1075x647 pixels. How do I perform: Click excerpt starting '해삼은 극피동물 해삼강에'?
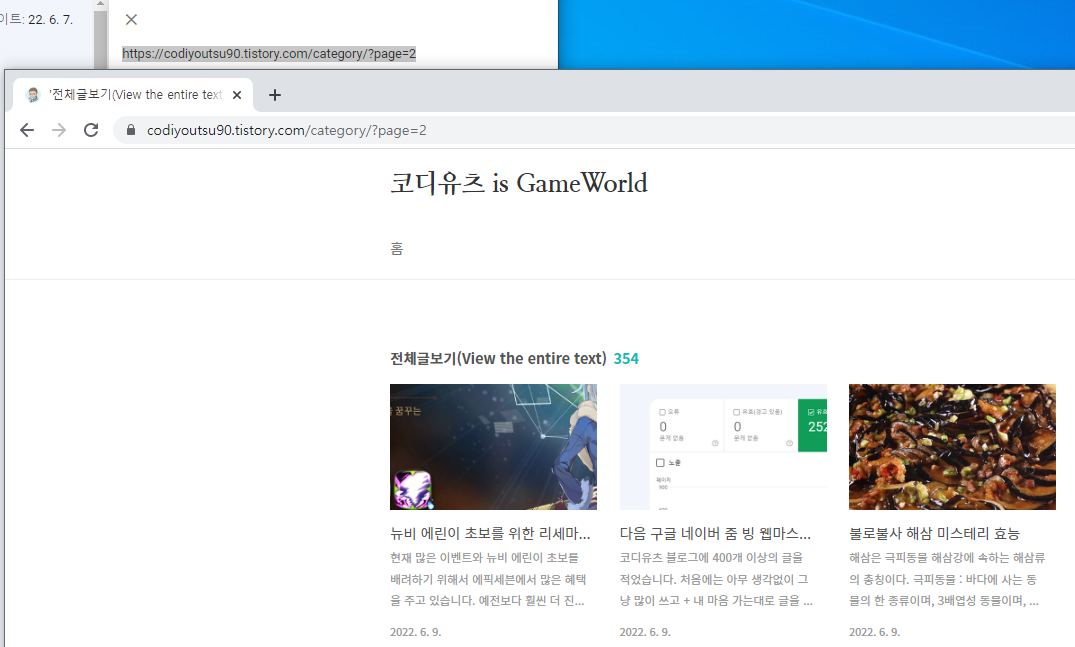click(x=947, y=579)
